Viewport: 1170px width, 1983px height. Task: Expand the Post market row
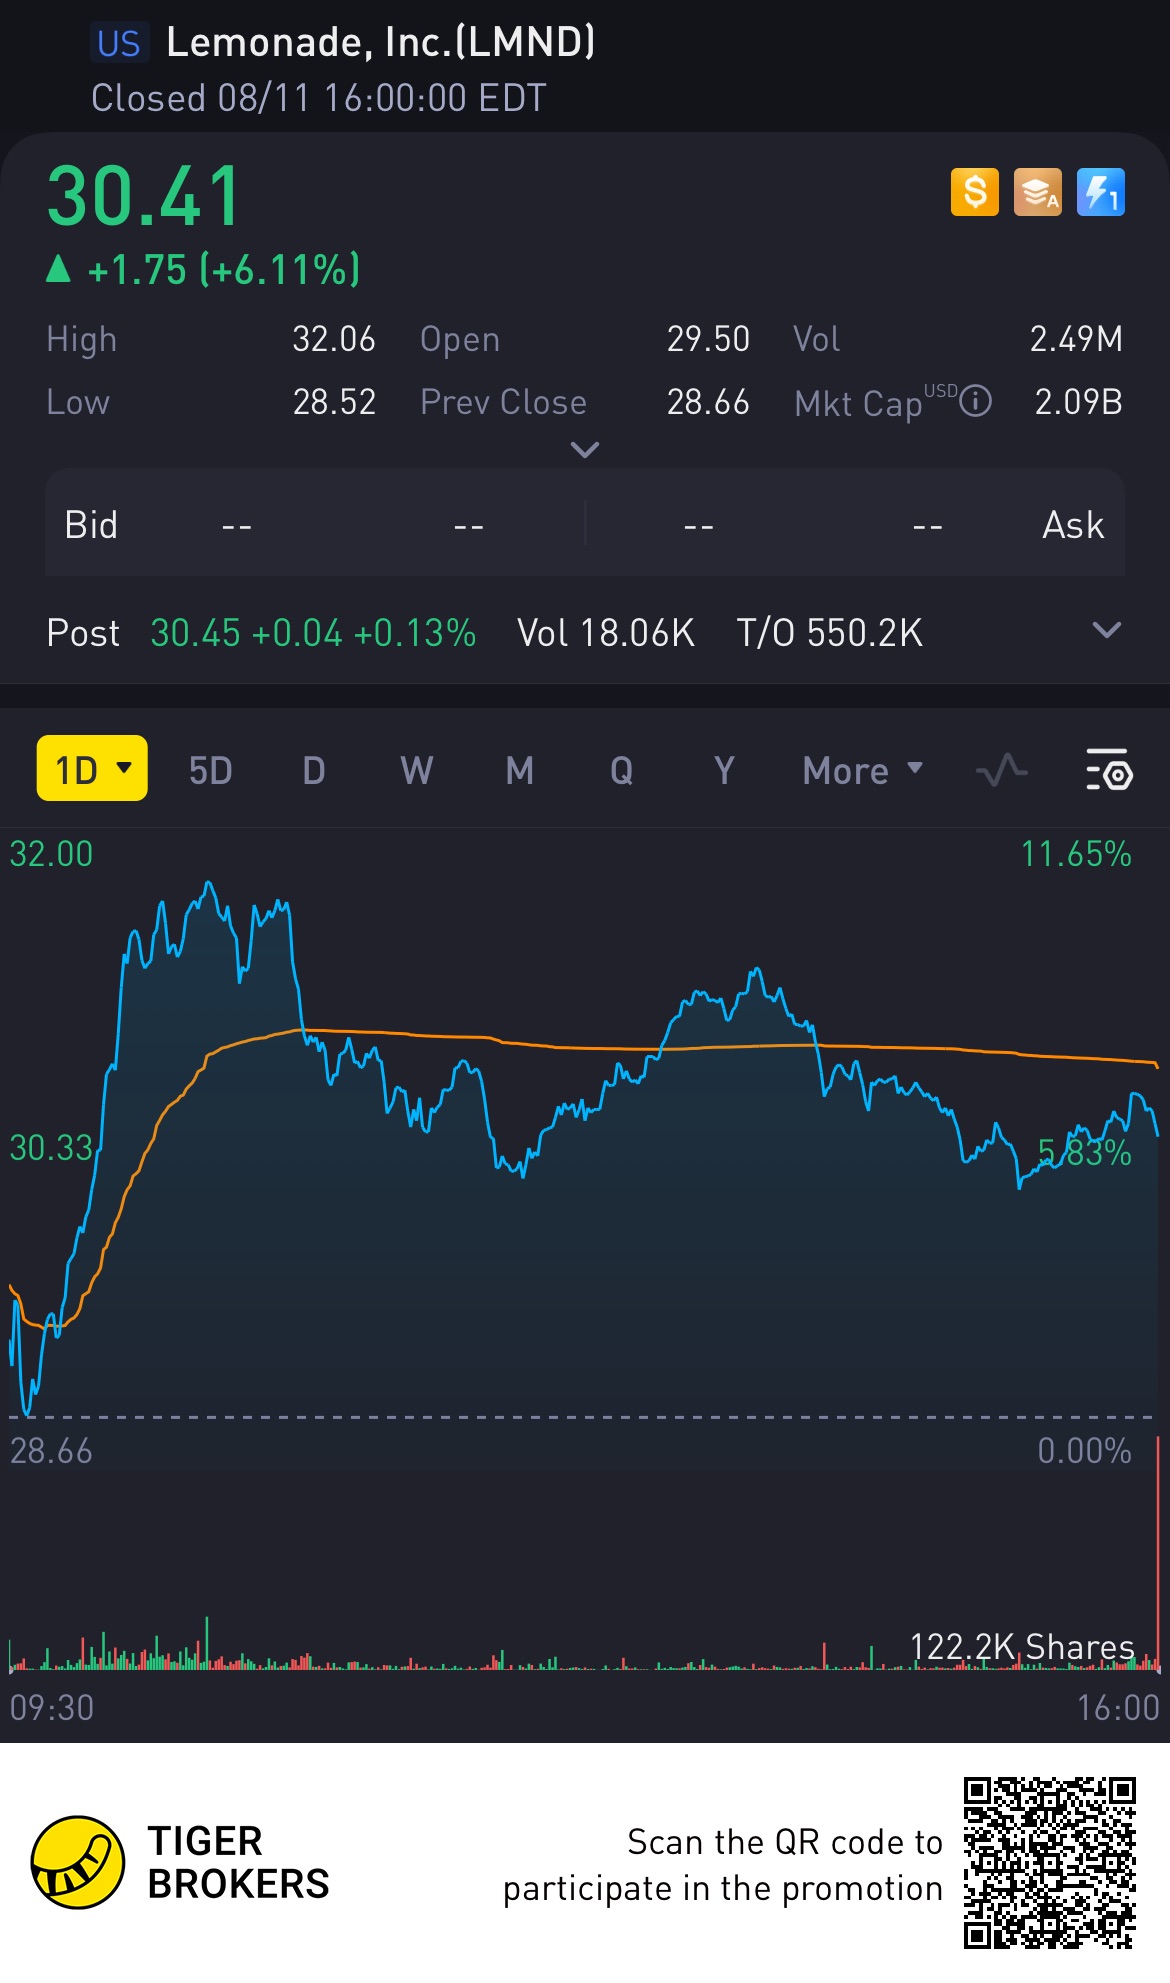[x=1106, y=631]
